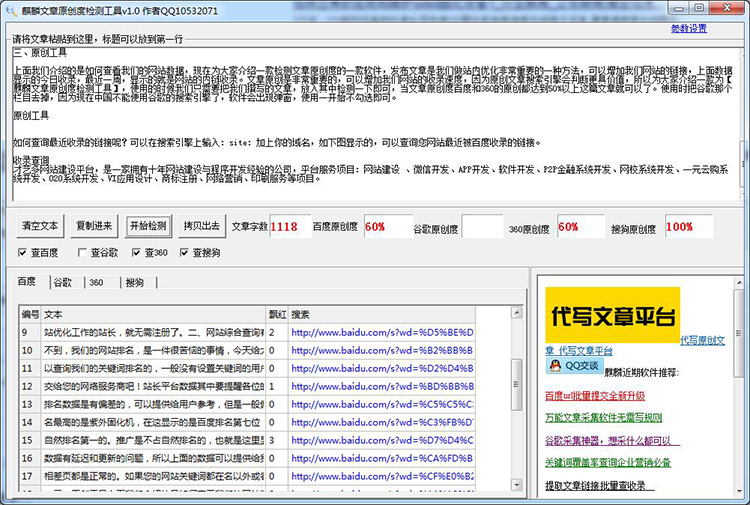This screenshot has width=750, height=505.
Task: Open 关键词覆盖率查询企业营销必备 link
Action: [x=608, y=462]
